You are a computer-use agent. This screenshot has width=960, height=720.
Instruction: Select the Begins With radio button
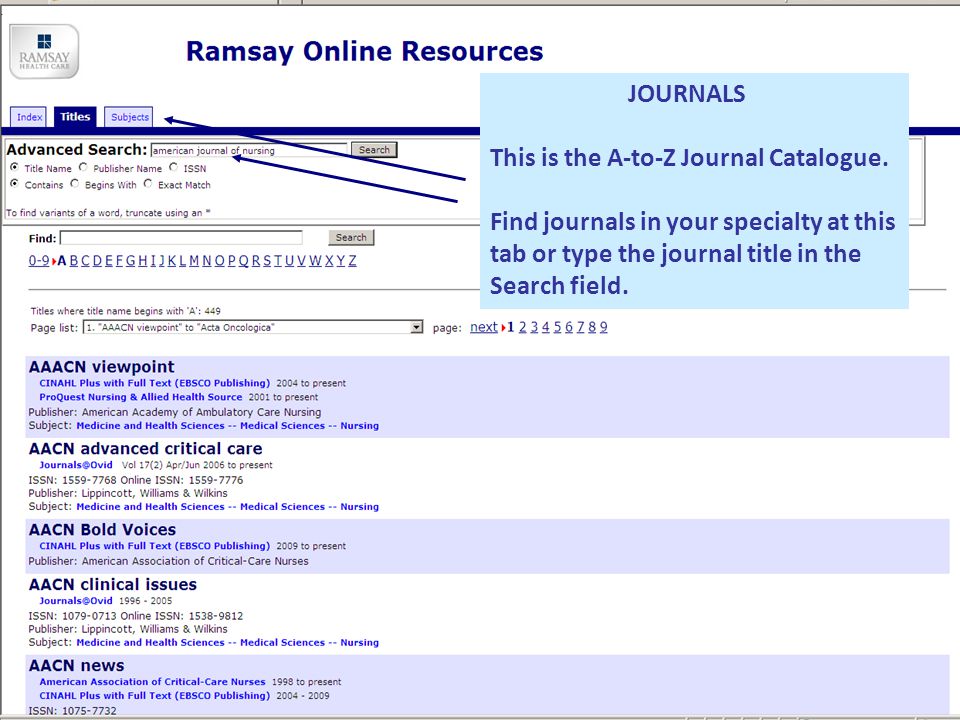(x=74, y=184)
